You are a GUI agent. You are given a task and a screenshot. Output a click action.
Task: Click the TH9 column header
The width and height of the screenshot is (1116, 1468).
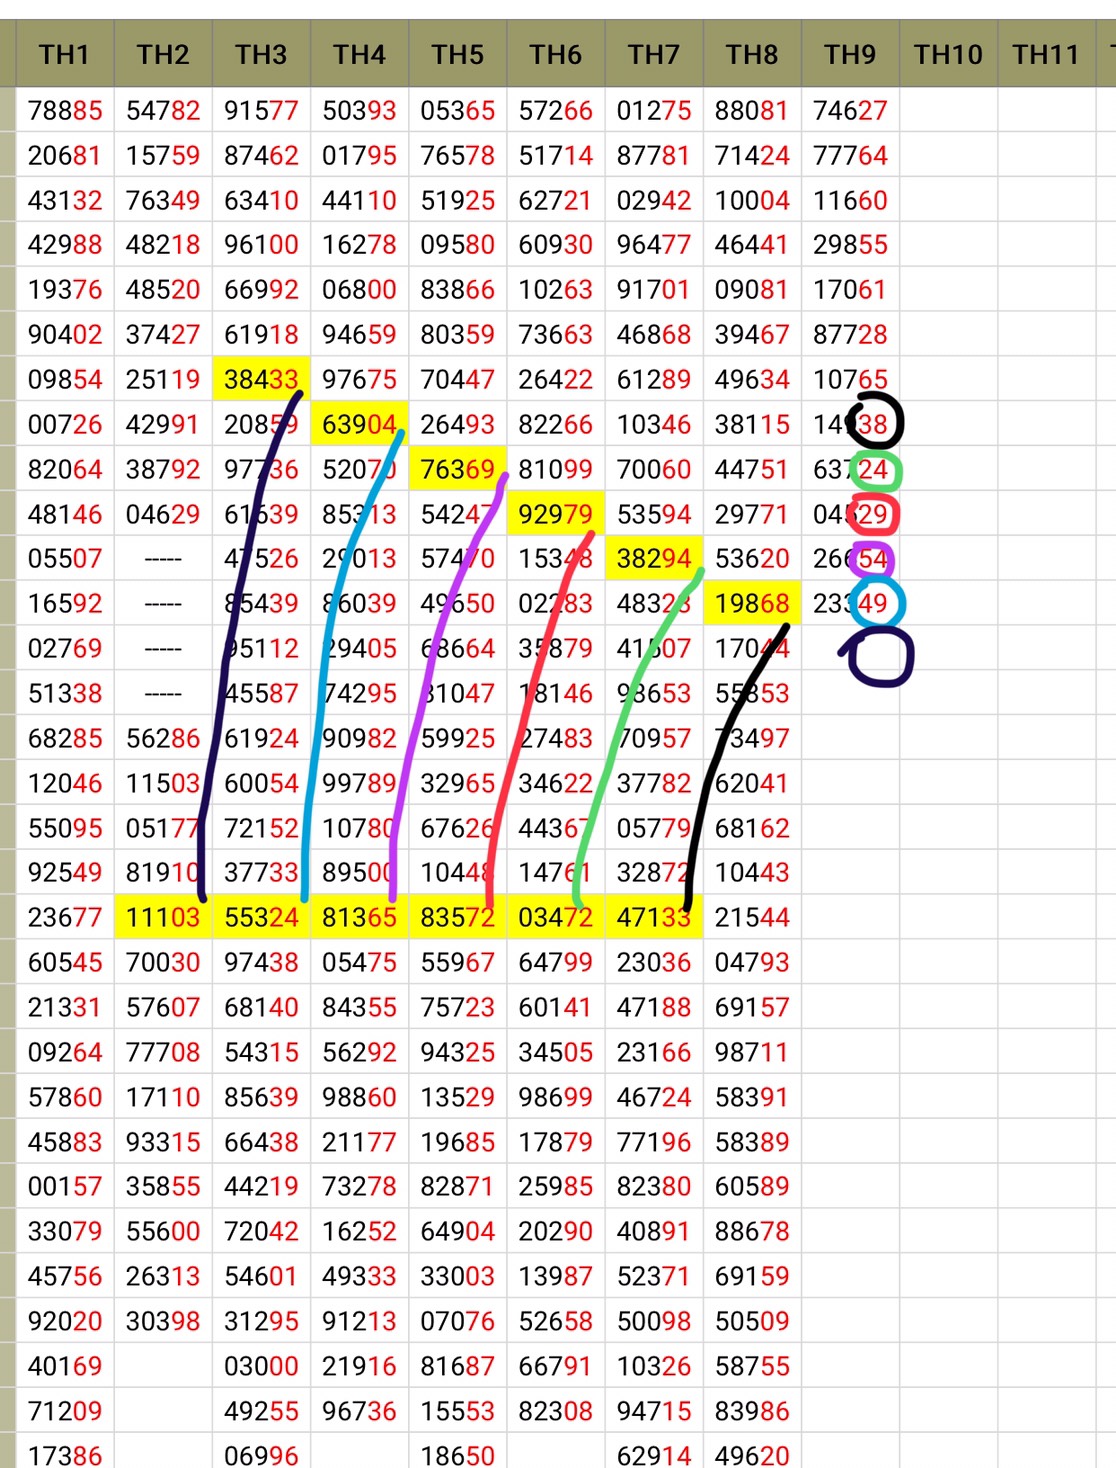[849, 53]
